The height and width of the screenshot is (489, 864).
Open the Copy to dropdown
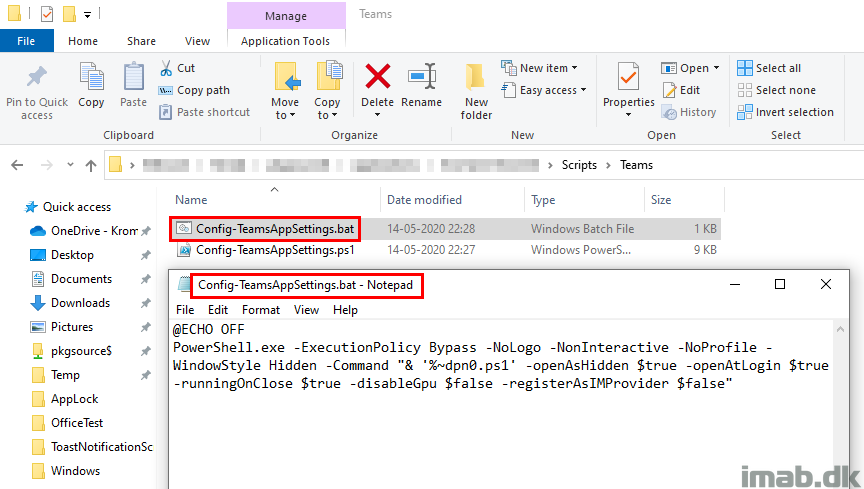click(327, 92)
